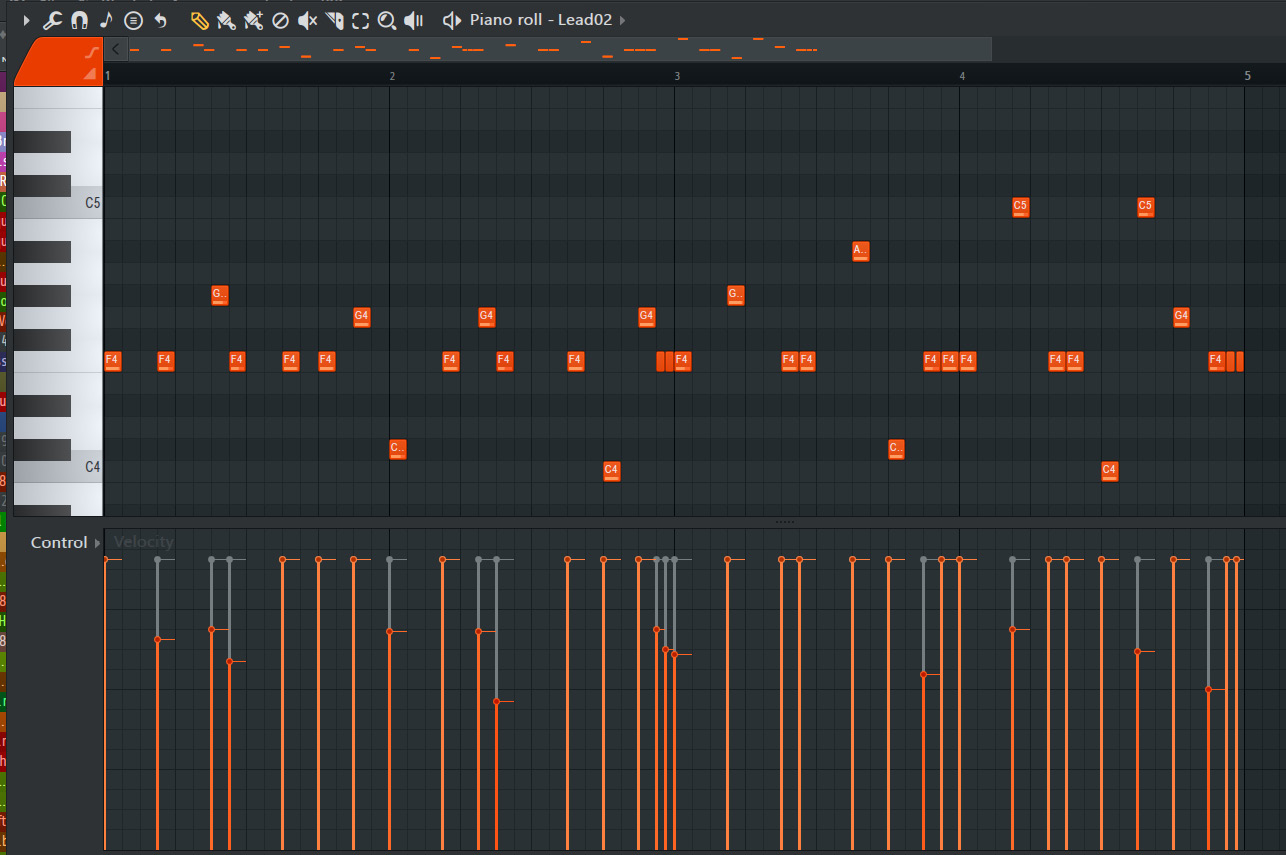Click the note overview minimap scrollbar
Screen dimensions: 1286x855
560,49
